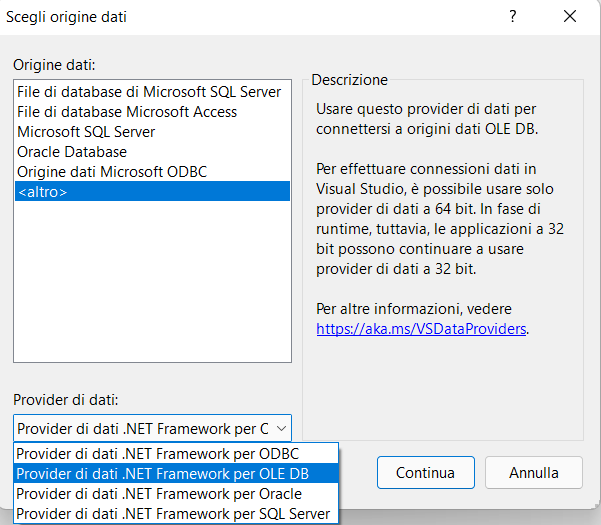Choose 'Provider di dati .NET Framework per SQL Server'
601x525 pixels.
click(x=176, y=514)
